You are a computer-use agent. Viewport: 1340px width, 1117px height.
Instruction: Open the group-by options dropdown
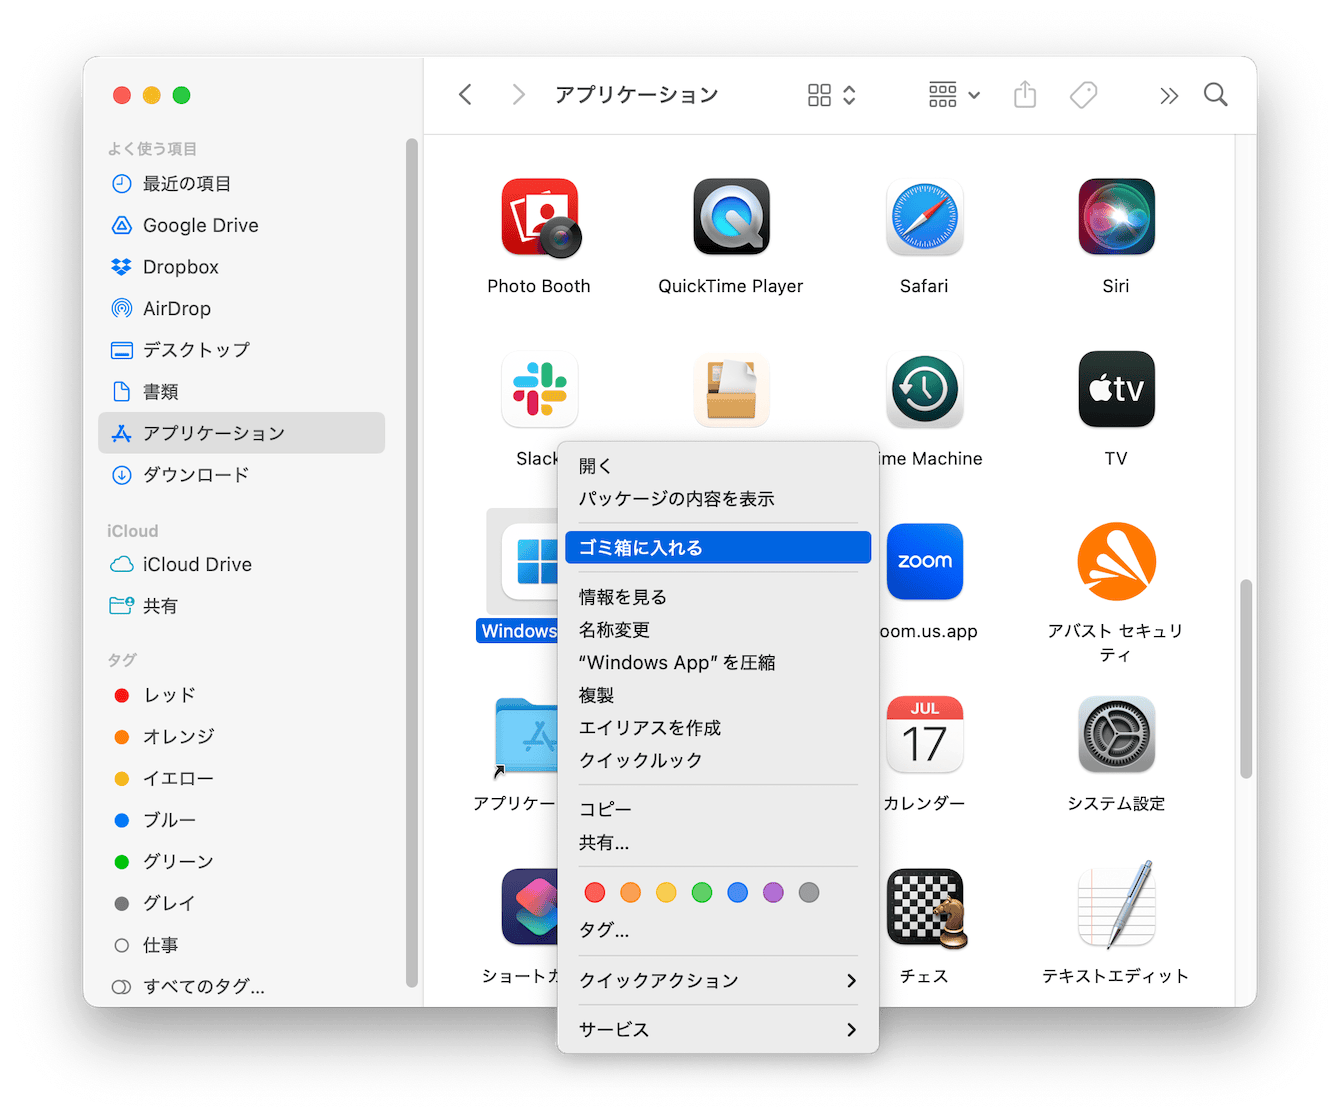tap(954, 95)
